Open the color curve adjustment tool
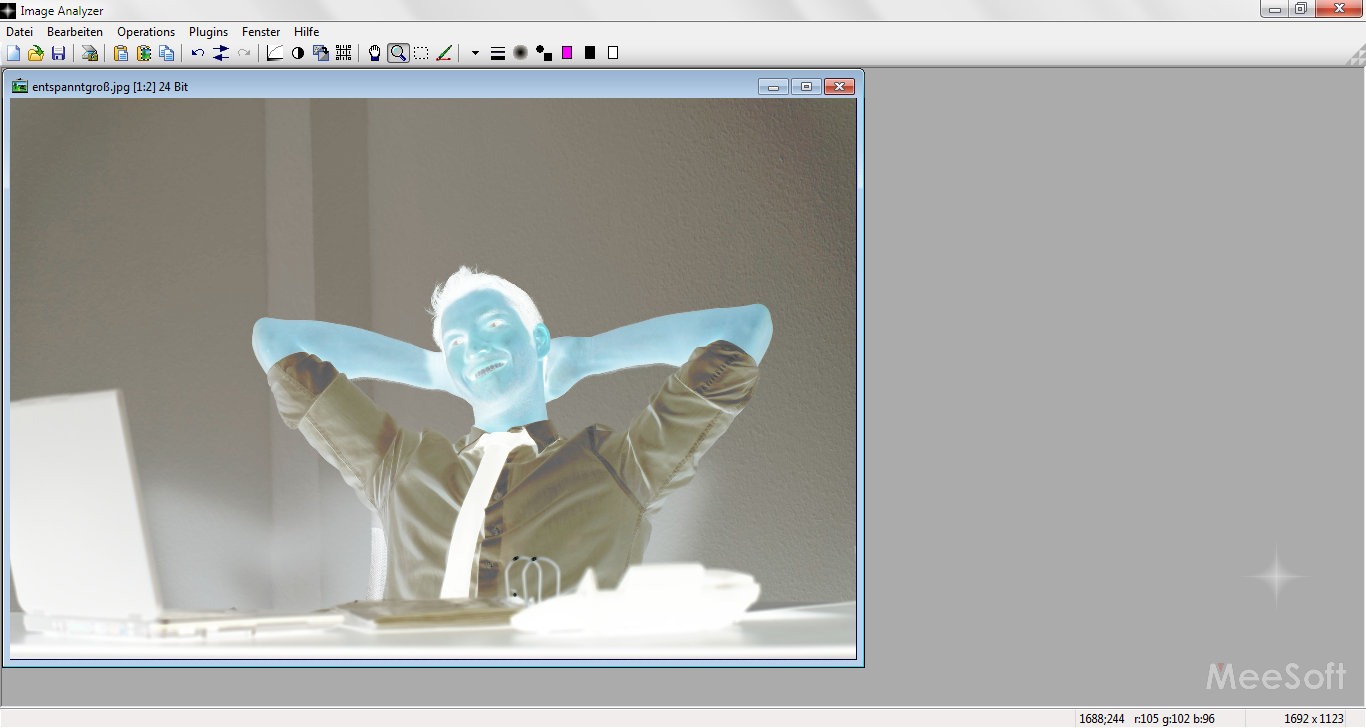 point(275,53)
